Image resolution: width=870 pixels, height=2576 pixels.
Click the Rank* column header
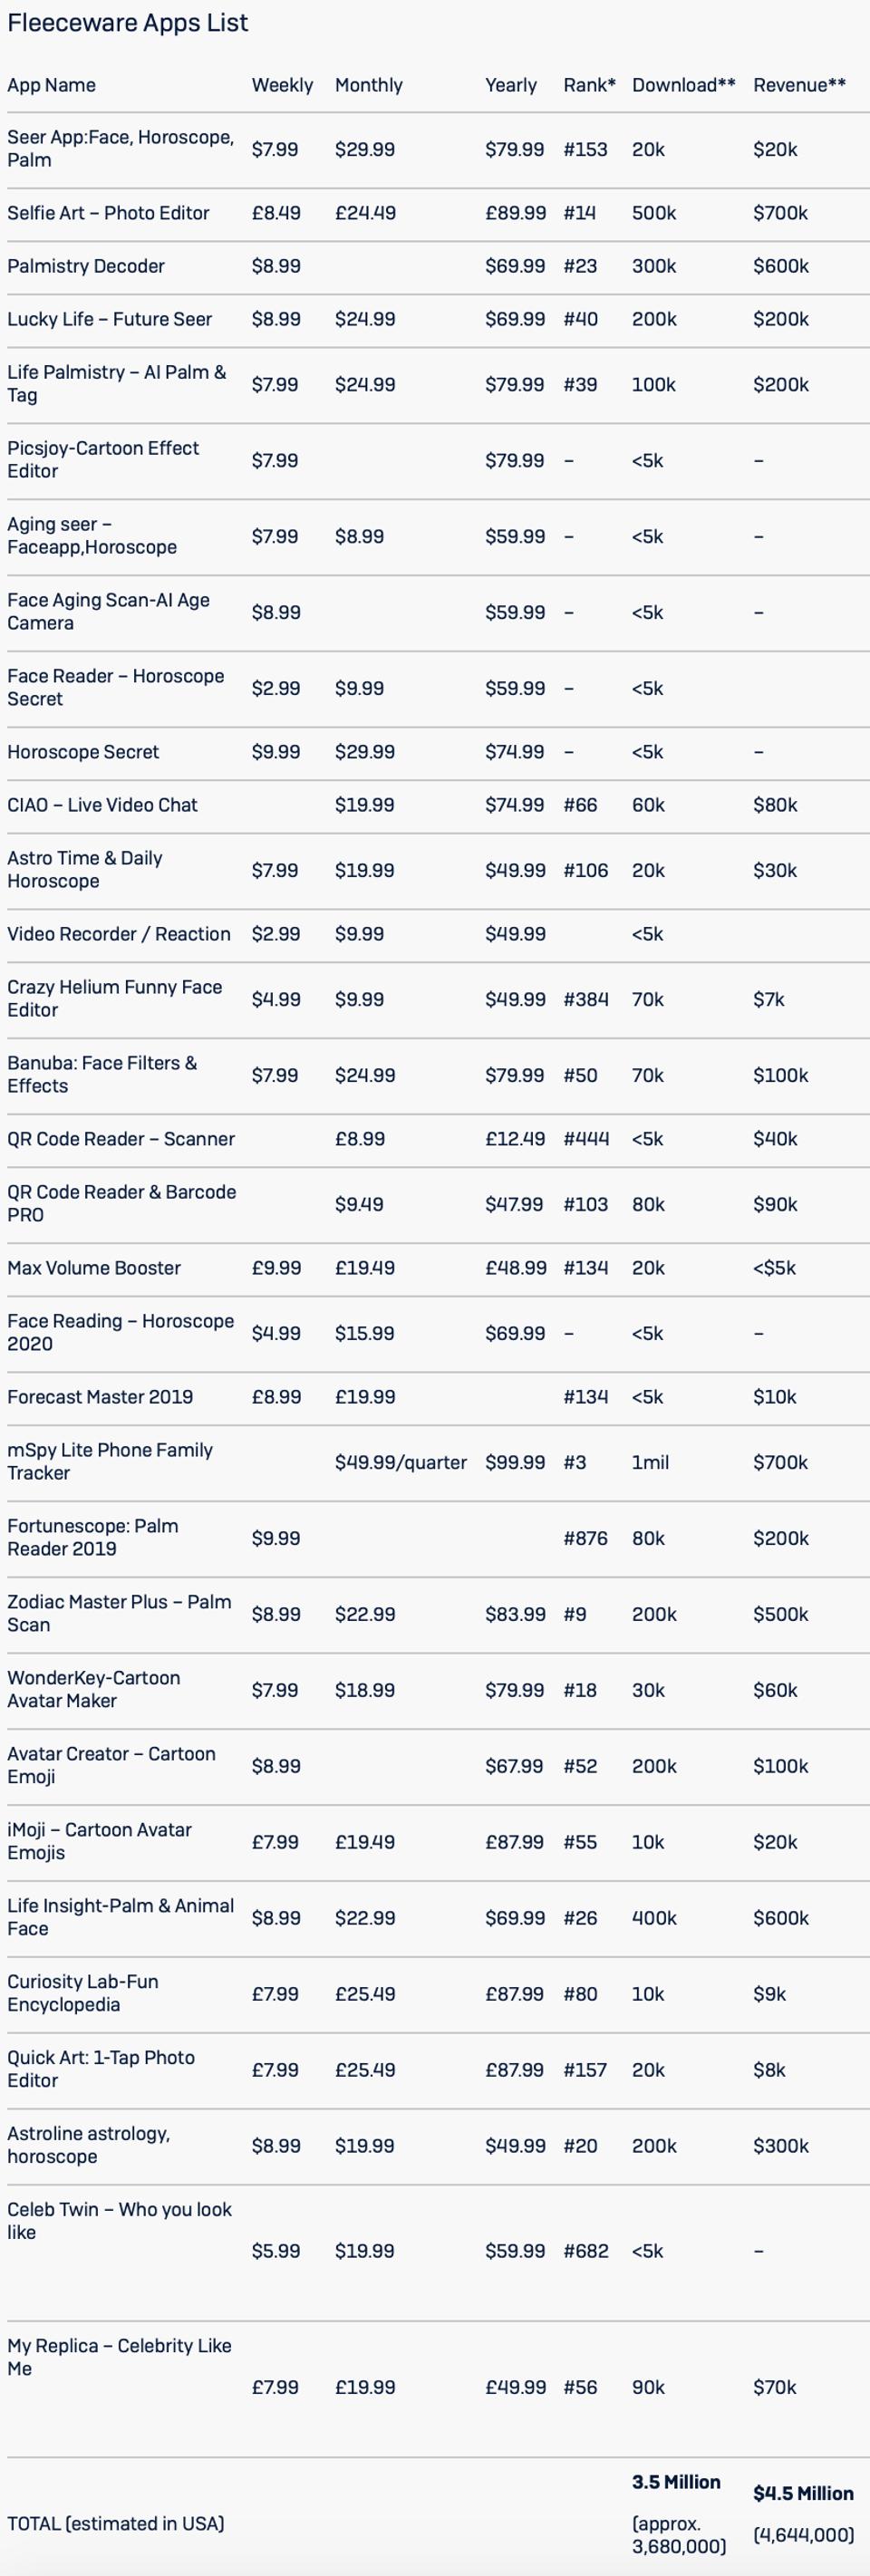589,85
